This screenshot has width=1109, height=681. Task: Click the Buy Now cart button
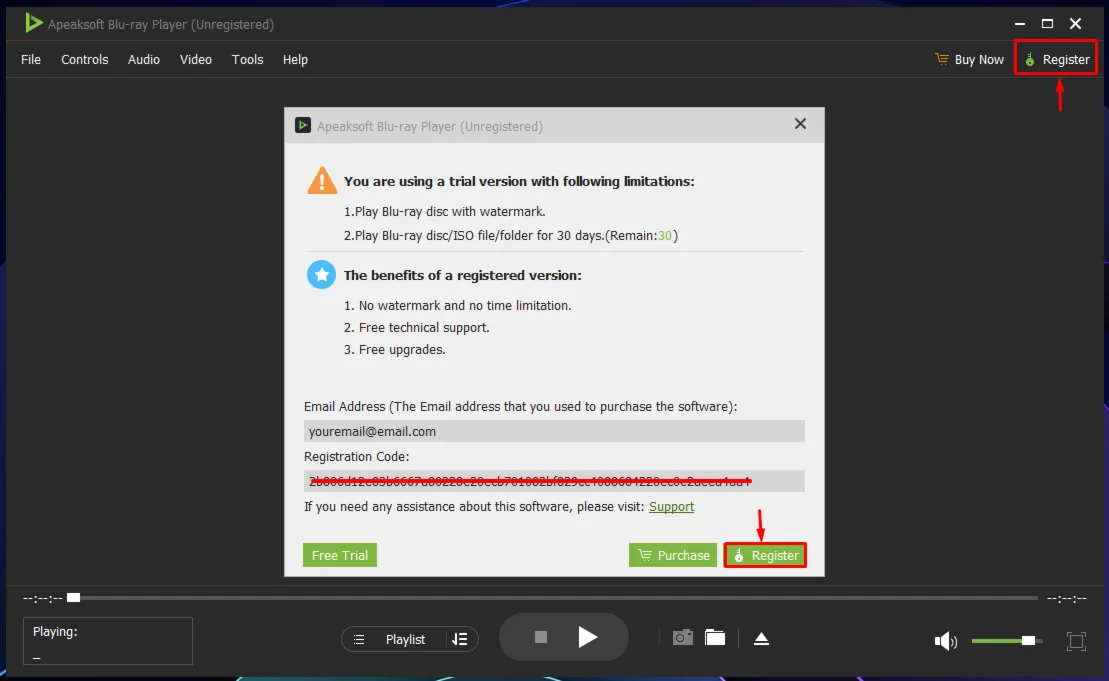coord(969,59)
